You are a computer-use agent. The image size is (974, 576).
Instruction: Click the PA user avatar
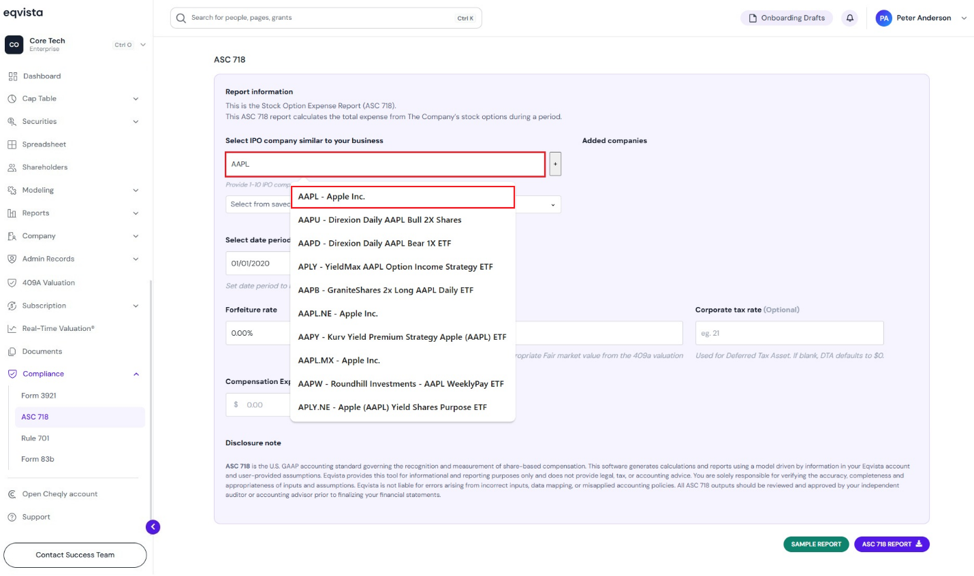[883, 18]
